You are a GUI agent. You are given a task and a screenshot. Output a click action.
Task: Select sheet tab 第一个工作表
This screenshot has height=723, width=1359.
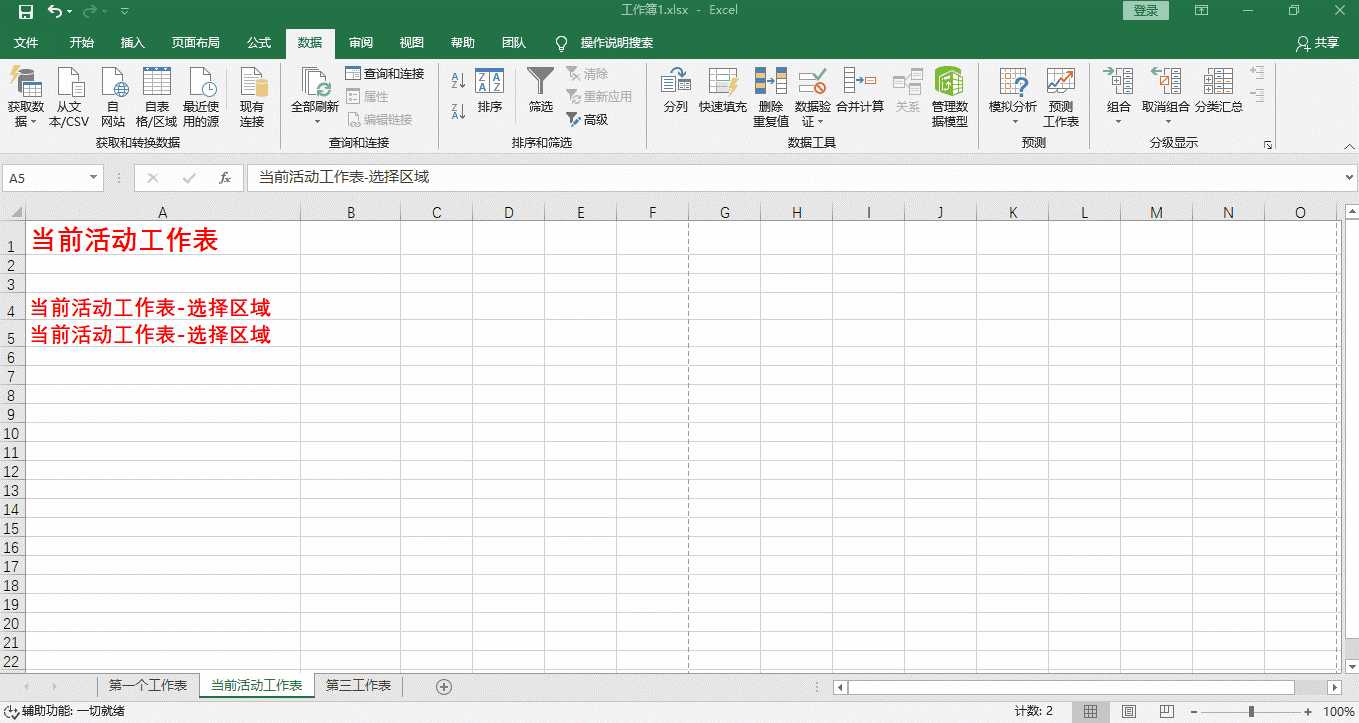[148, 686]
